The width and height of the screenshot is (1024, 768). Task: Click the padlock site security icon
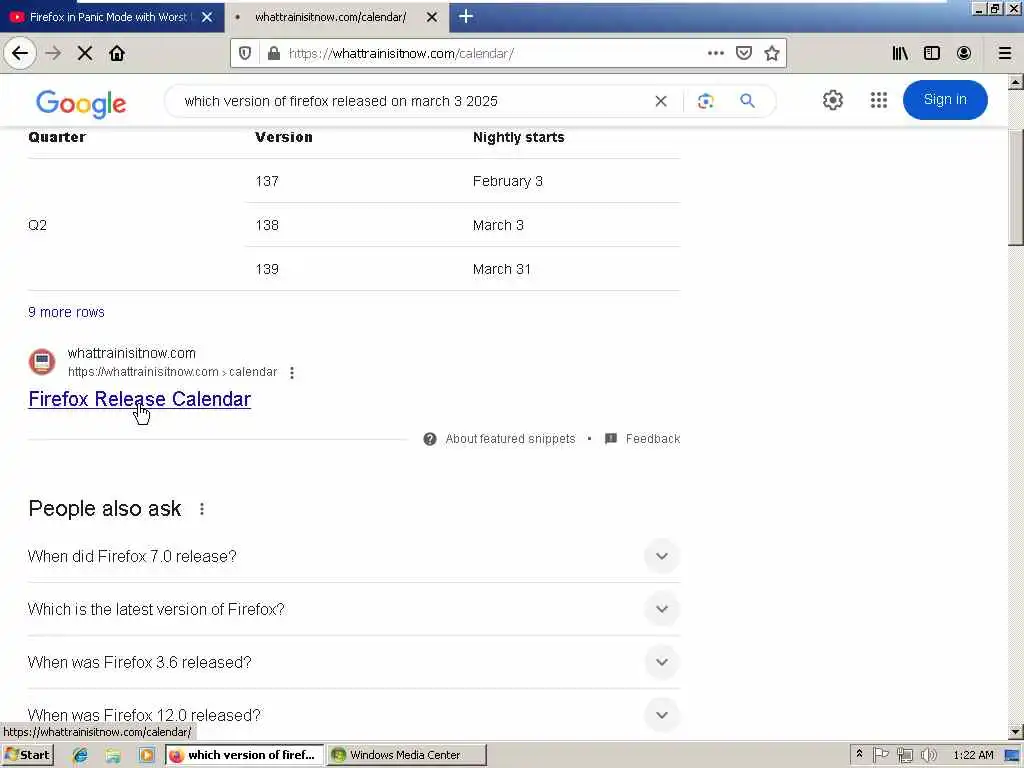[274, 53]
